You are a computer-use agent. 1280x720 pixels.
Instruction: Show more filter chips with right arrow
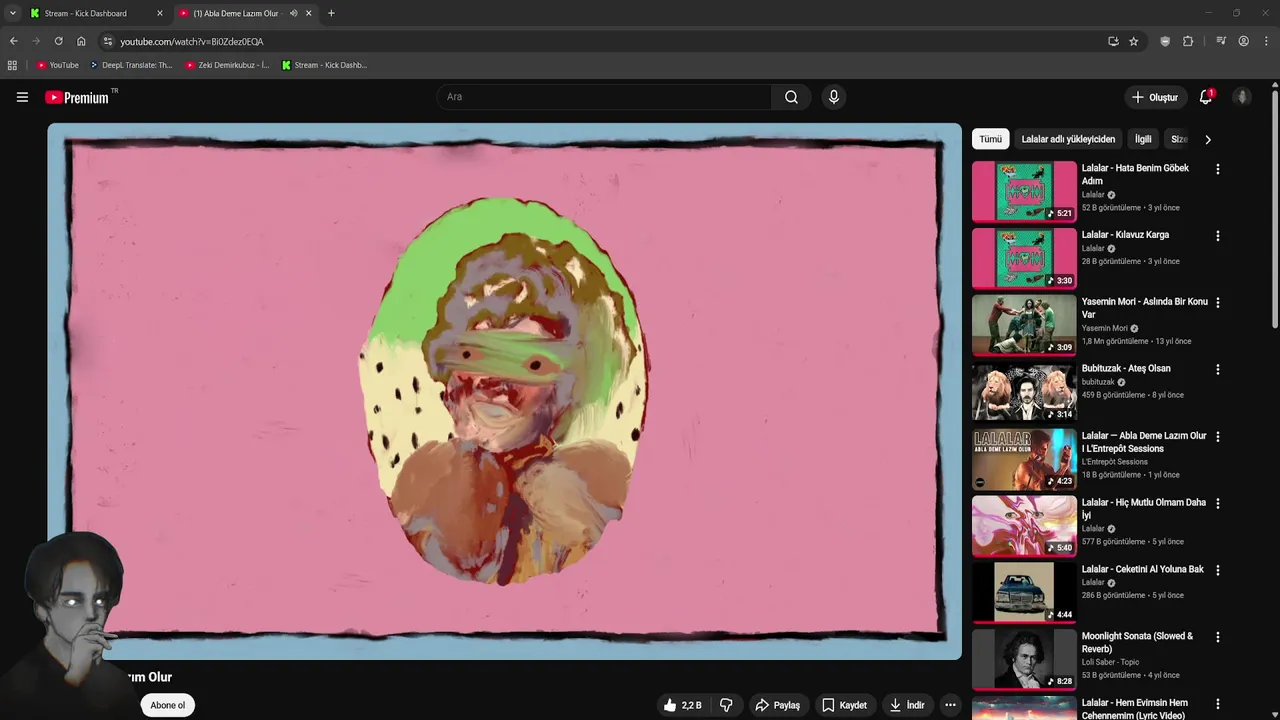1207,139
